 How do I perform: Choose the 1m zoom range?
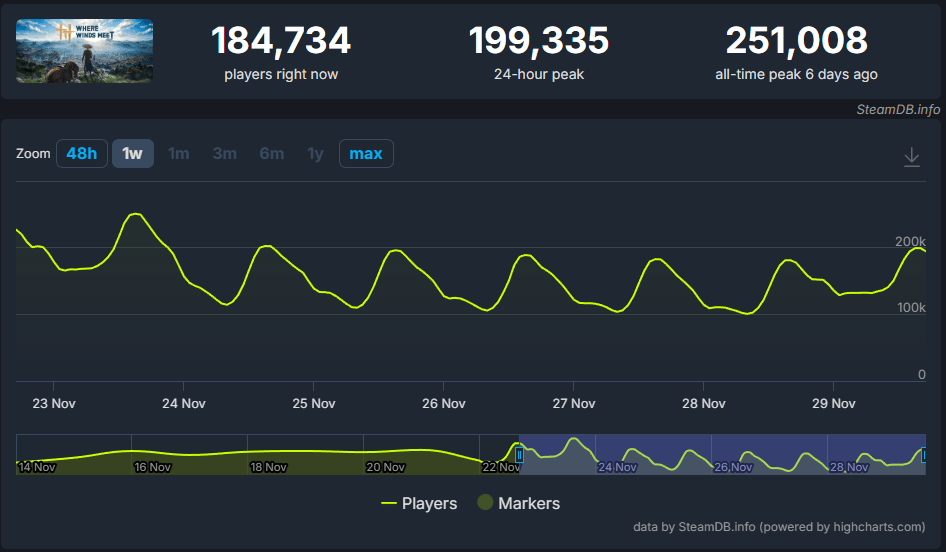(x=179, y=154)
